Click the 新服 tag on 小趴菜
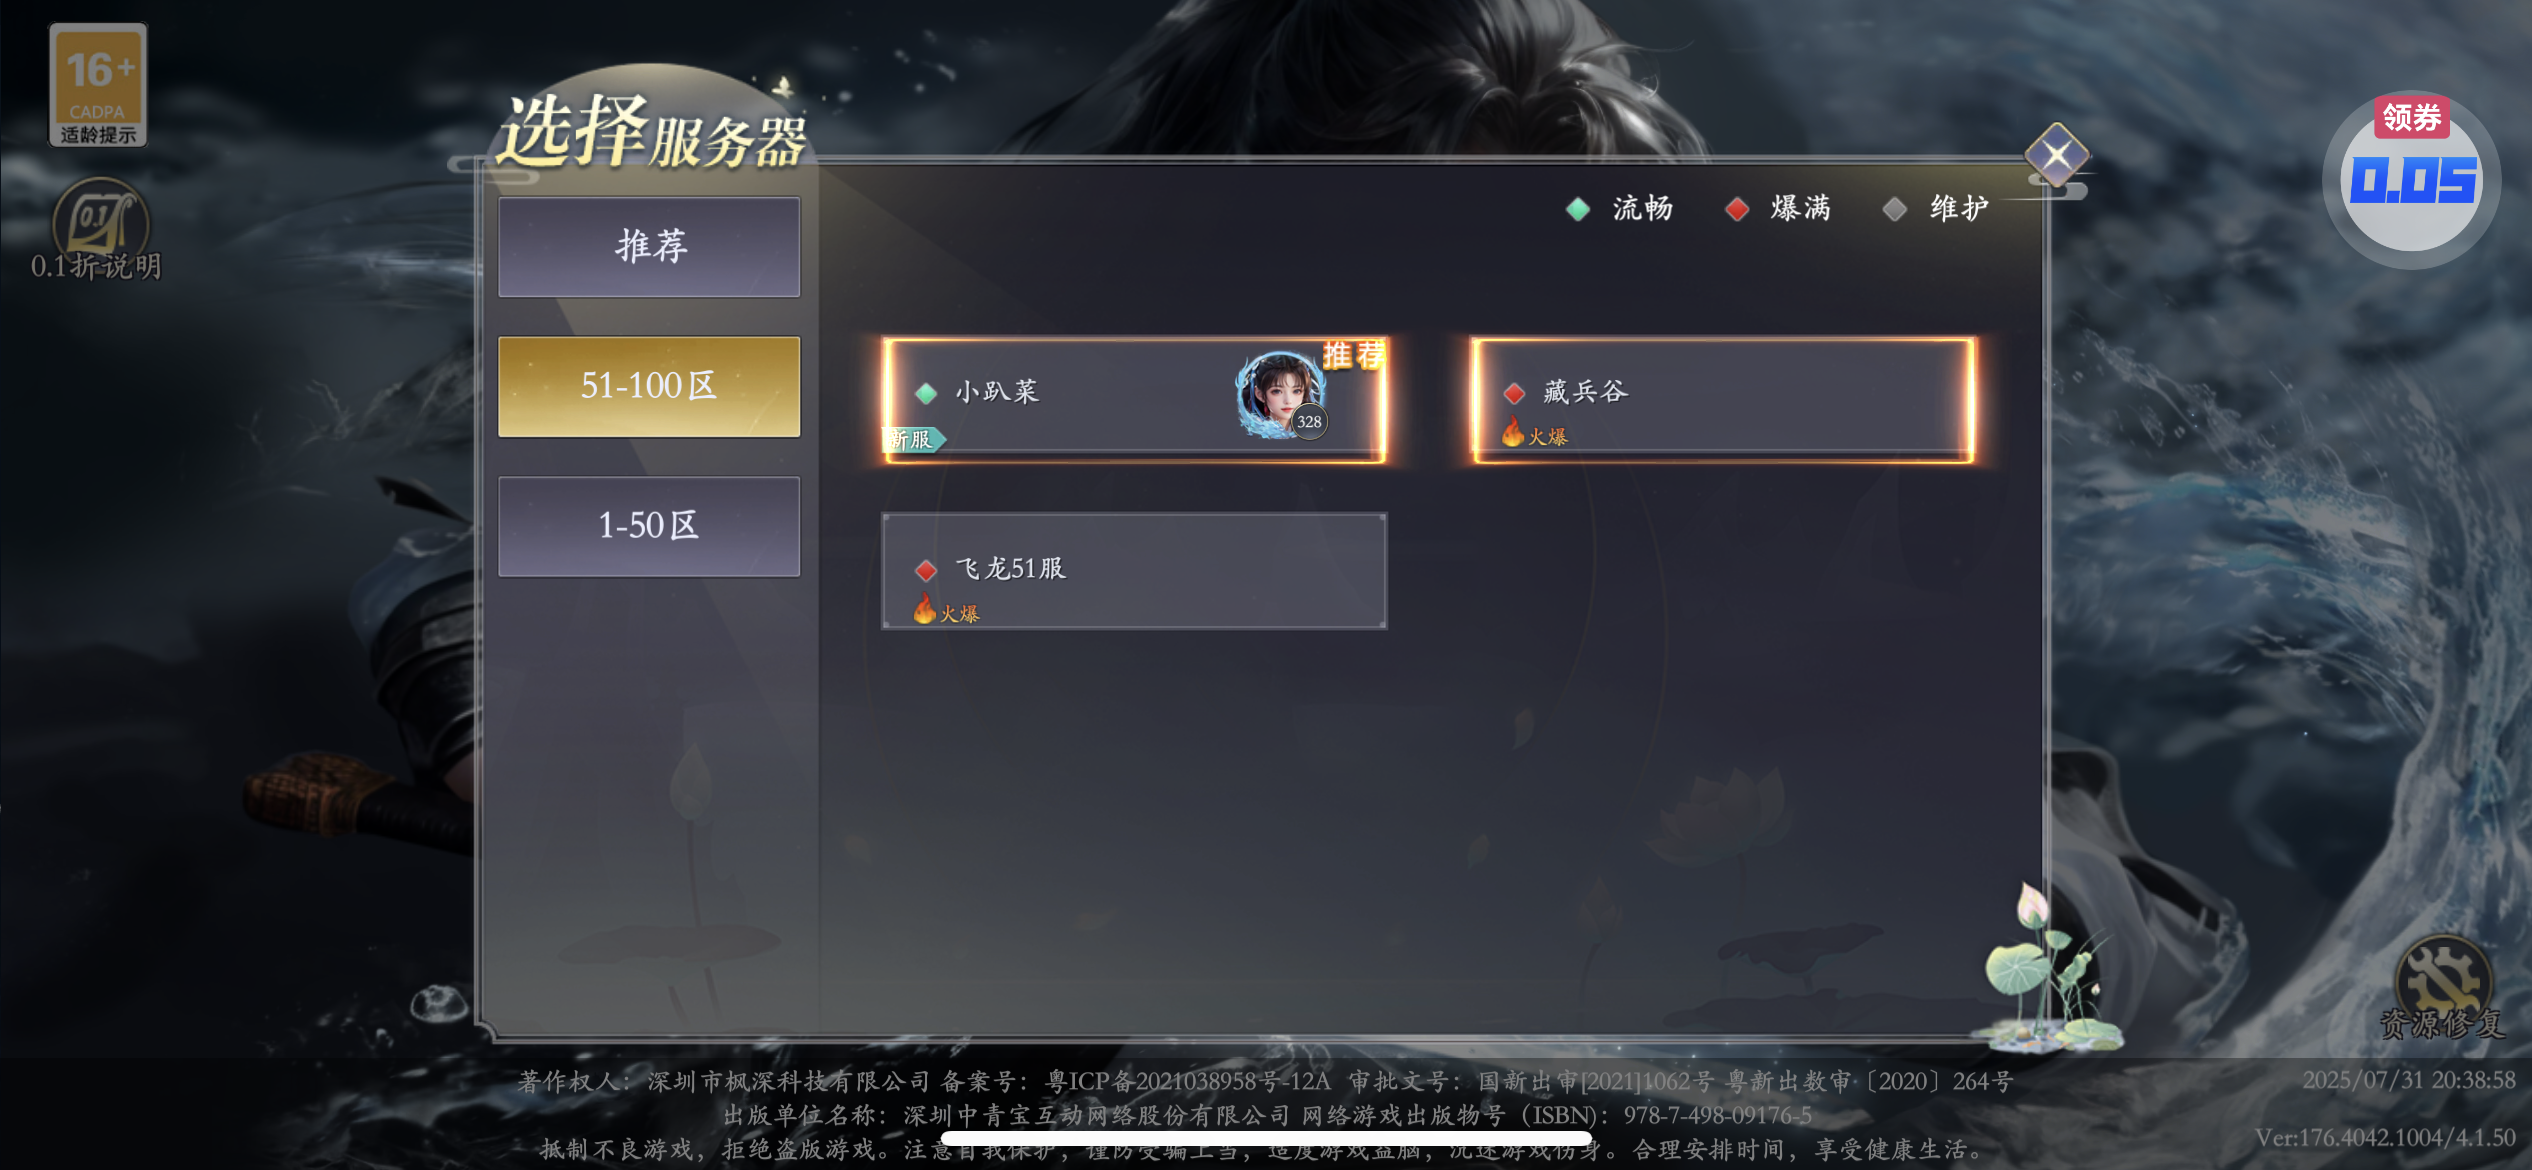Screen dimensions: 2532x1170 [x=913, y=439]
